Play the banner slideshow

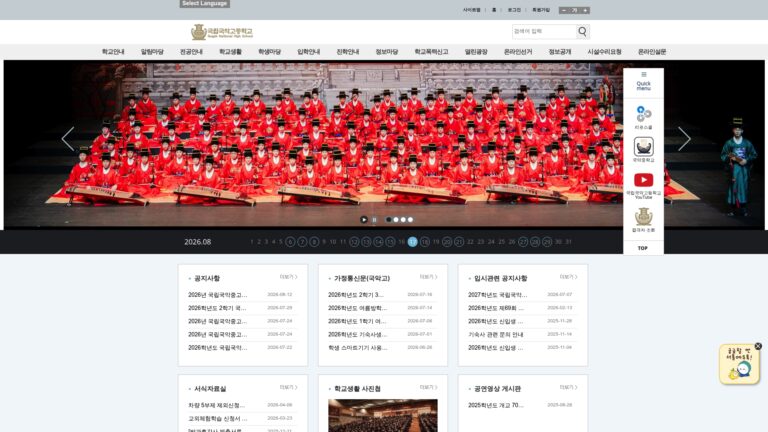(x=363, y=219)
